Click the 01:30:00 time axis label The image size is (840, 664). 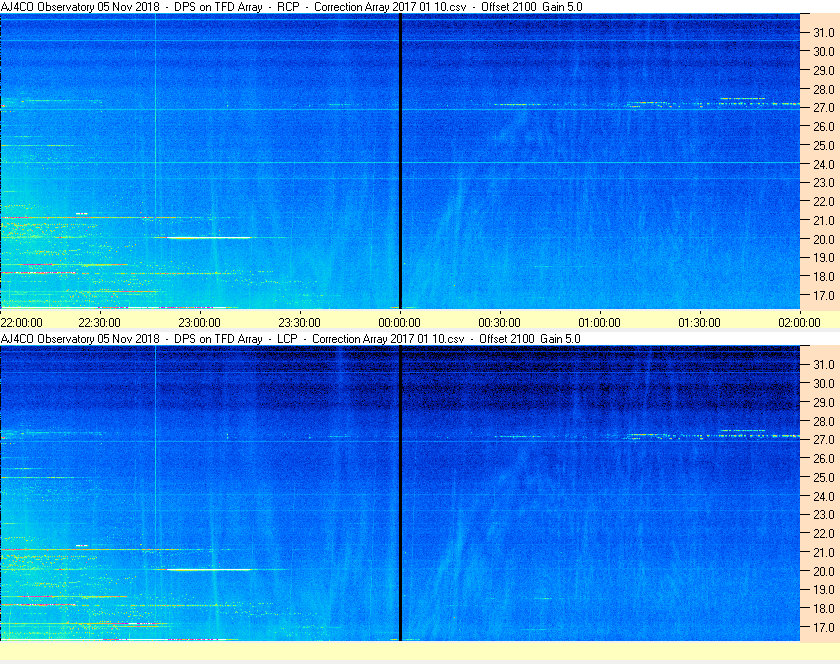(x=700, y=323)
